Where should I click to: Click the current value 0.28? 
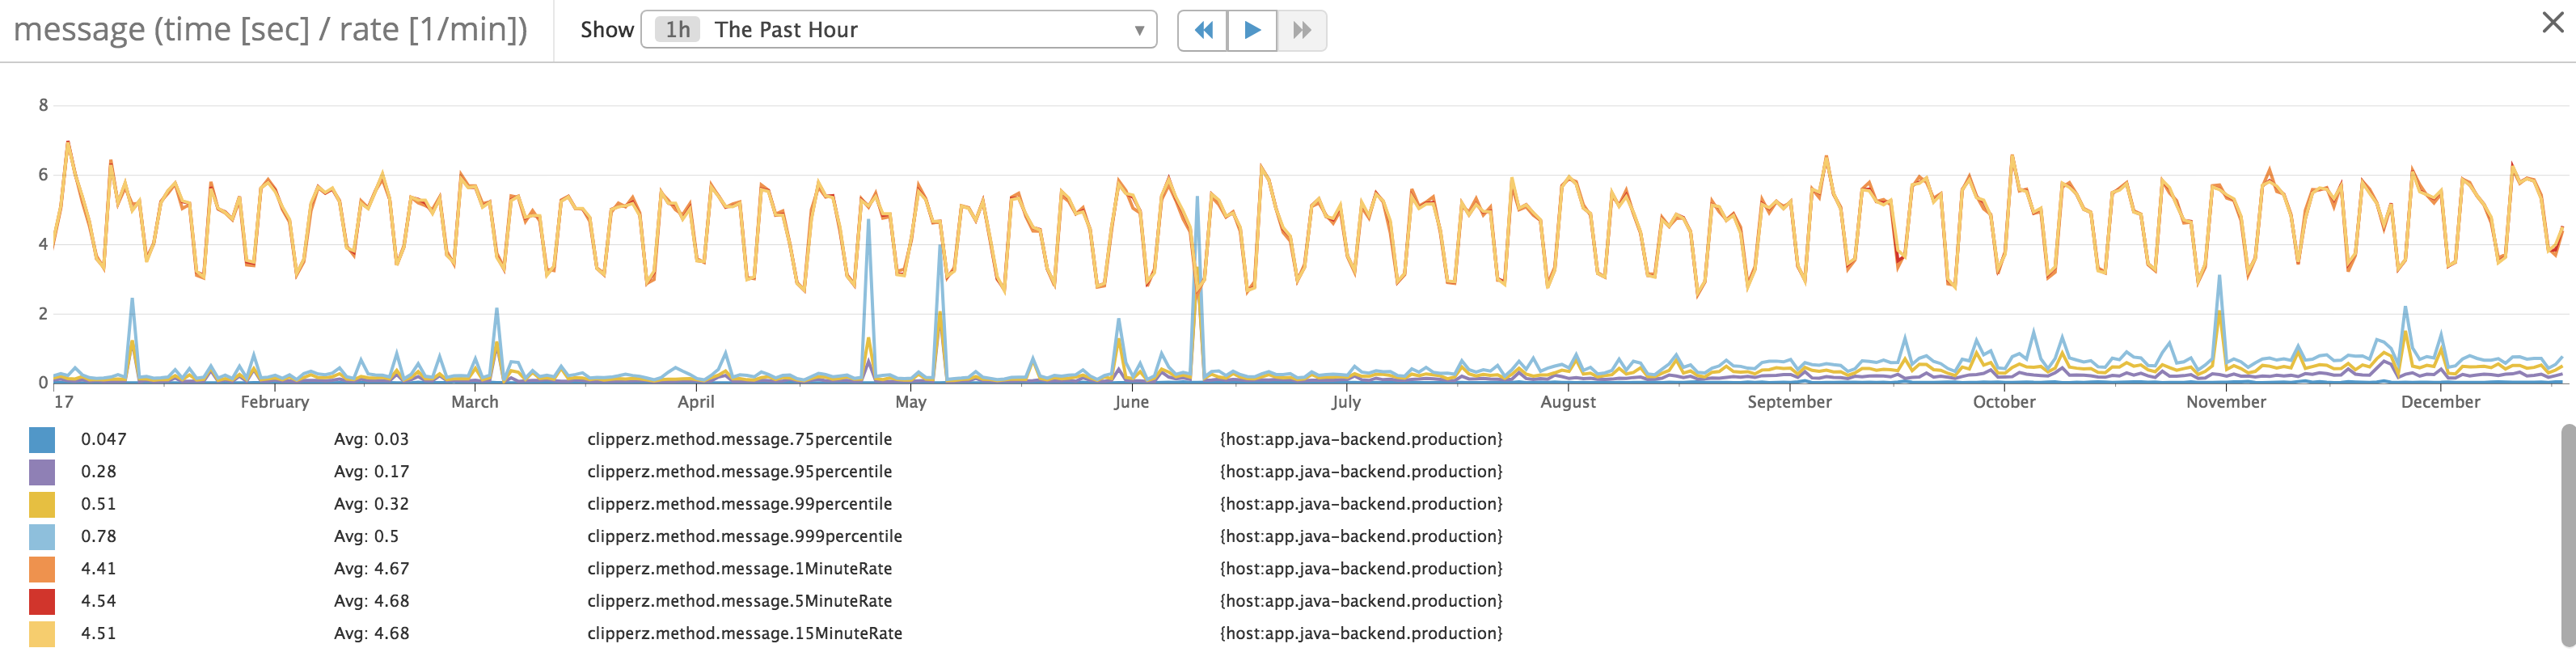point(99,471)
